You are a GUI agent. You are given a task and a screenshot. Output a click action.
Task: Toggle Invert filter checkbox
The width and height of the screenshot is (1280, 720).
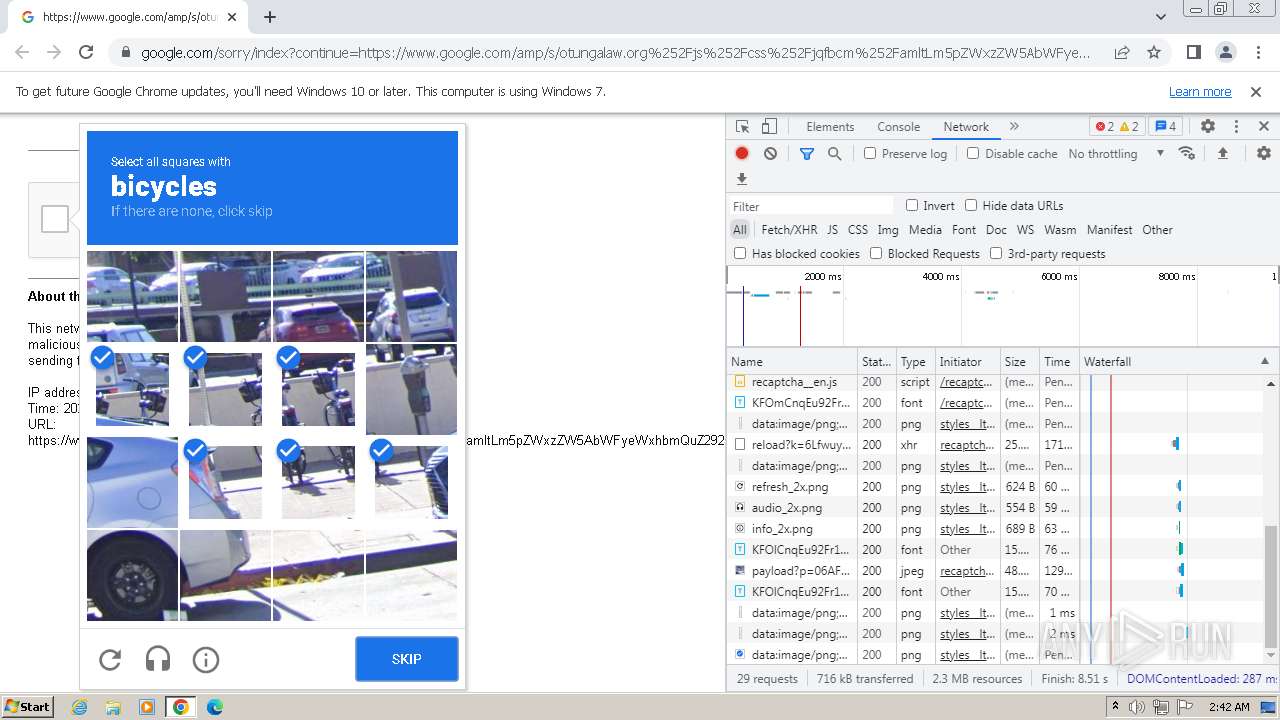pos(912,205)
